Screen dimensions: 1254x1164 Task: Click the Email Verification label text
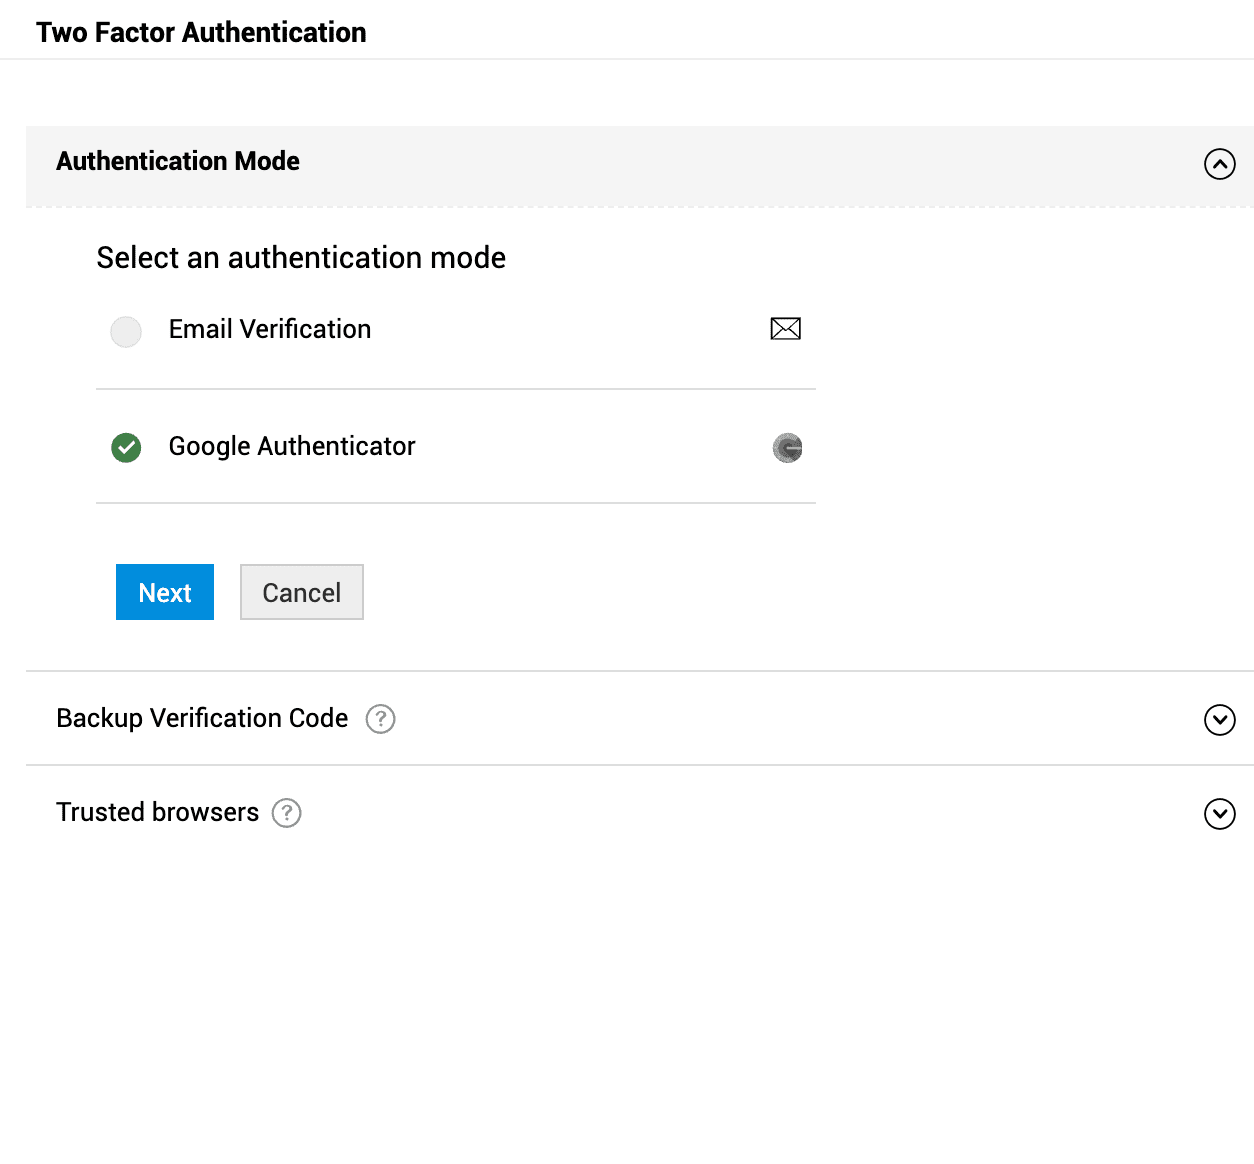point(270,330)
